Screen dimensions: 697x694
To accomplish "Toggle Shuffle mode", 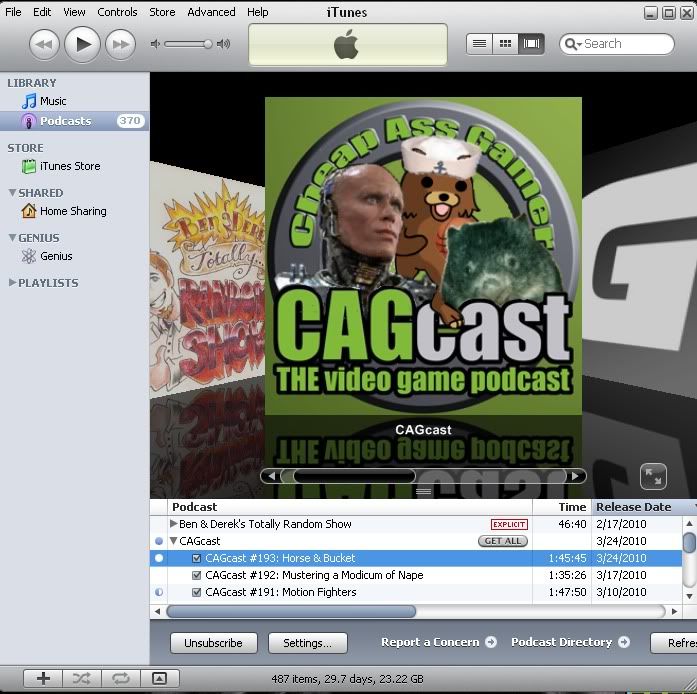I will pos(82,678).
